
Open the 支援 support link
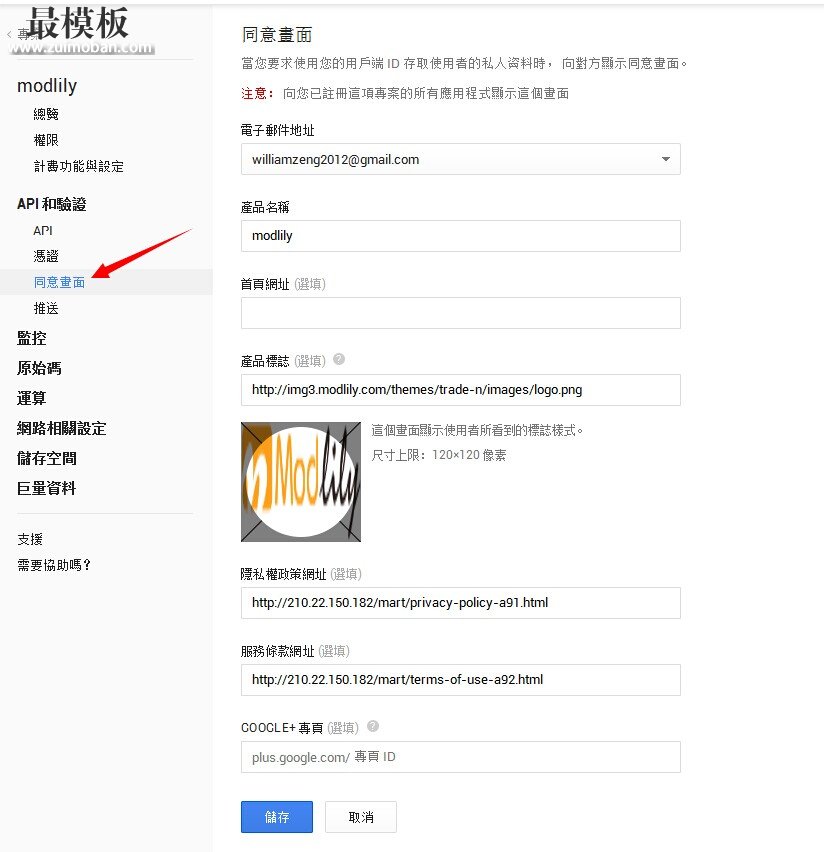click(30, 539)
